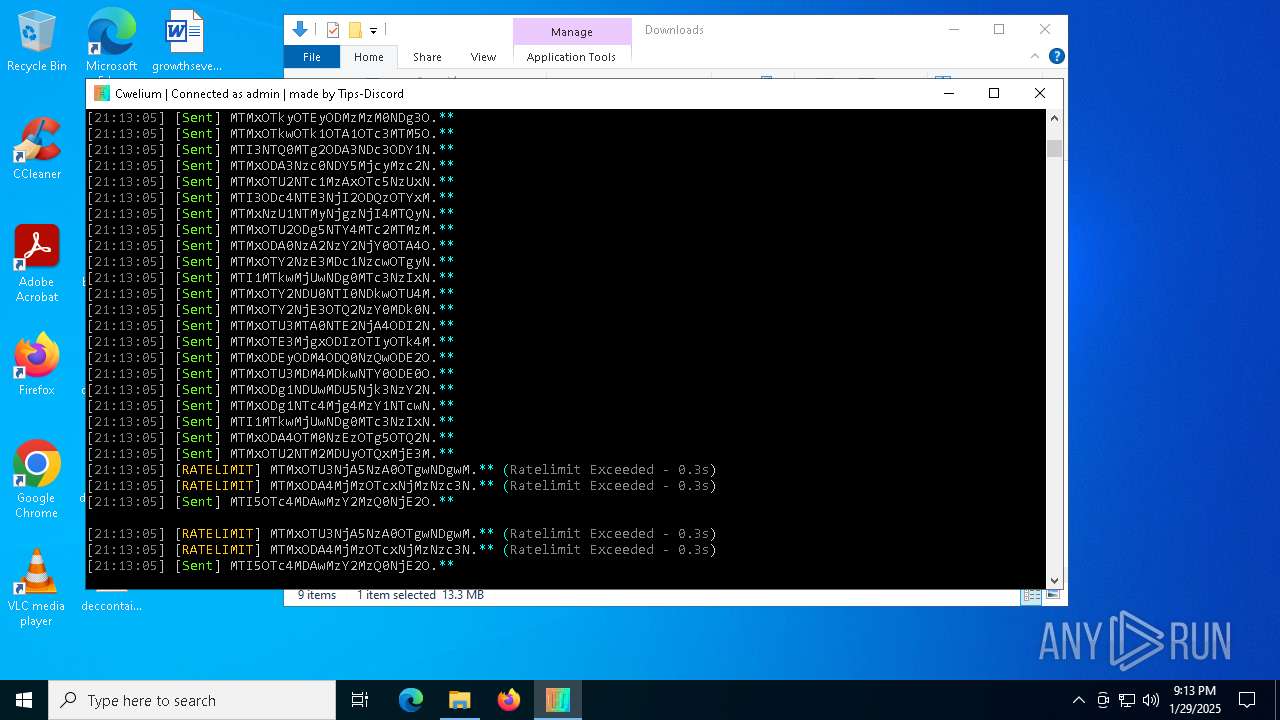Click the Type here to search box
Screen dimensions: 1280x720
(192, 700)
